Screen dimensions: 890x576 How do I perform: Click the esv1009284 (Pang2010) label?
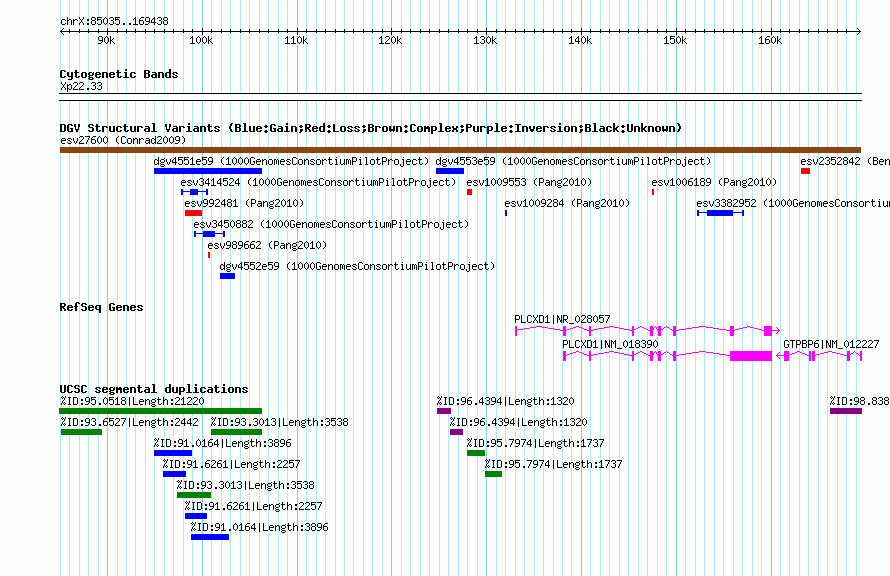pyautogui.click(x=567, y=203)
